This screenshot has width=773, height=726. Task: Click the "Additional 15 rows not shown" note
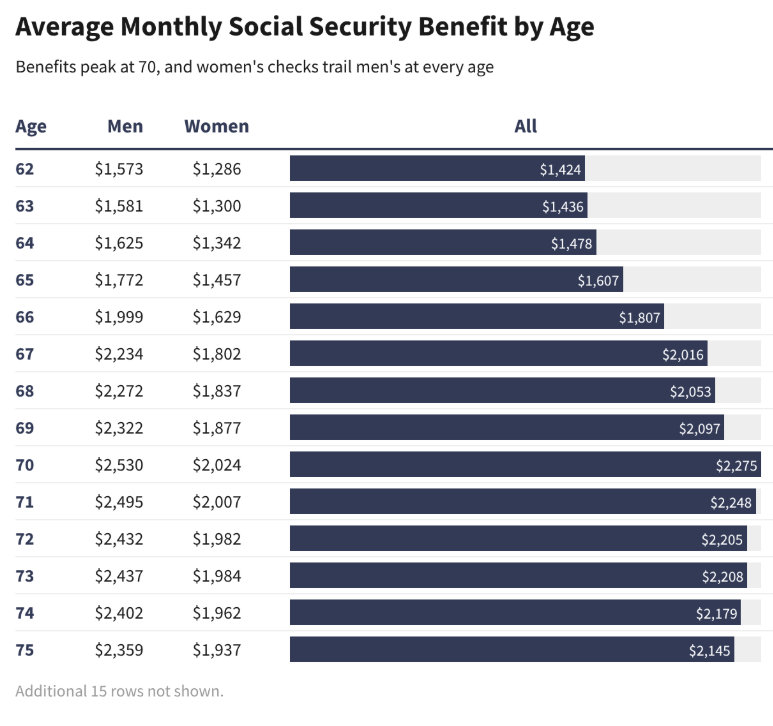119,691
